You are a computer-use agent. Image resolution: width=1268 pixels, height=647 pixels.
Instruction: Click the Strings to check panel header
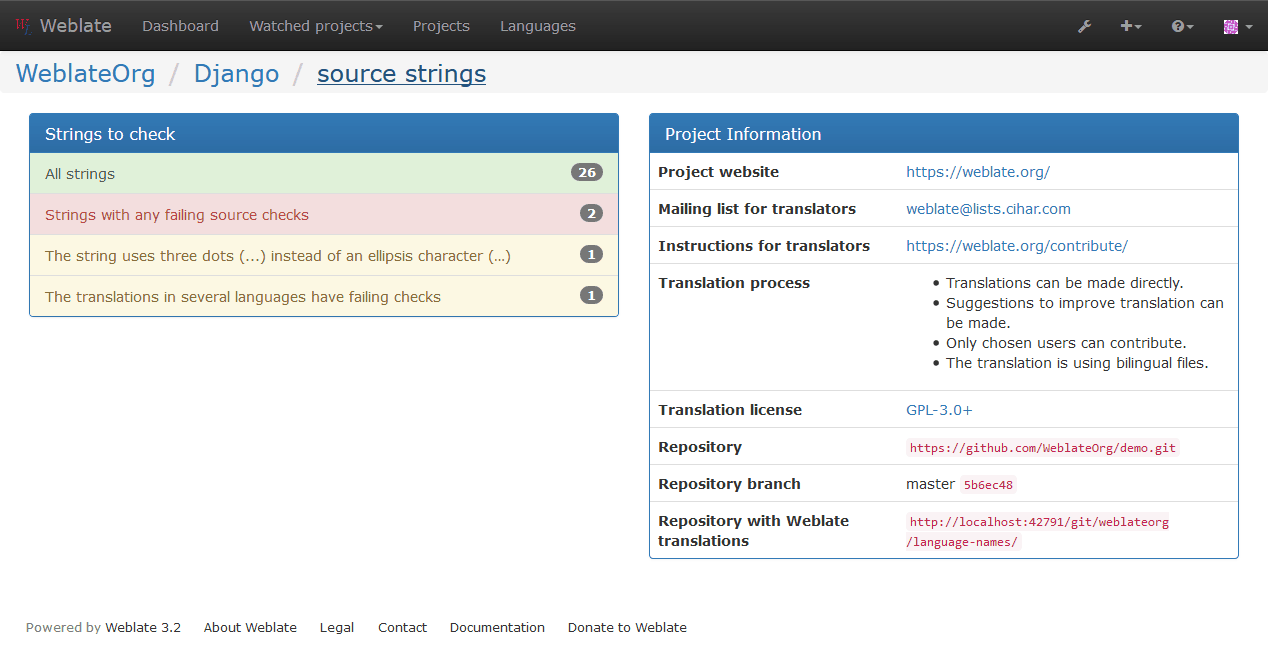point(324,134)
